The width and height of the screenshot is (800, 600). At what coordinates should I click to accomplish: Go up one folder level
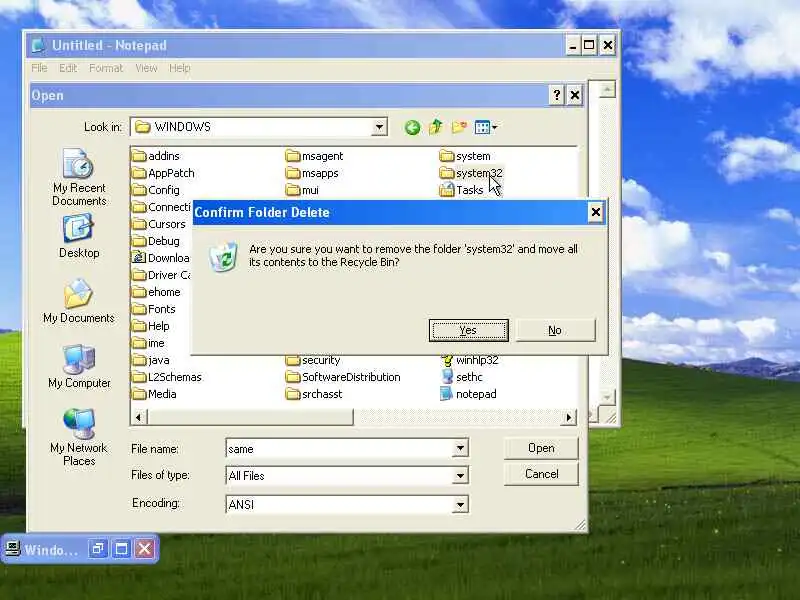(x=436, y=127)
